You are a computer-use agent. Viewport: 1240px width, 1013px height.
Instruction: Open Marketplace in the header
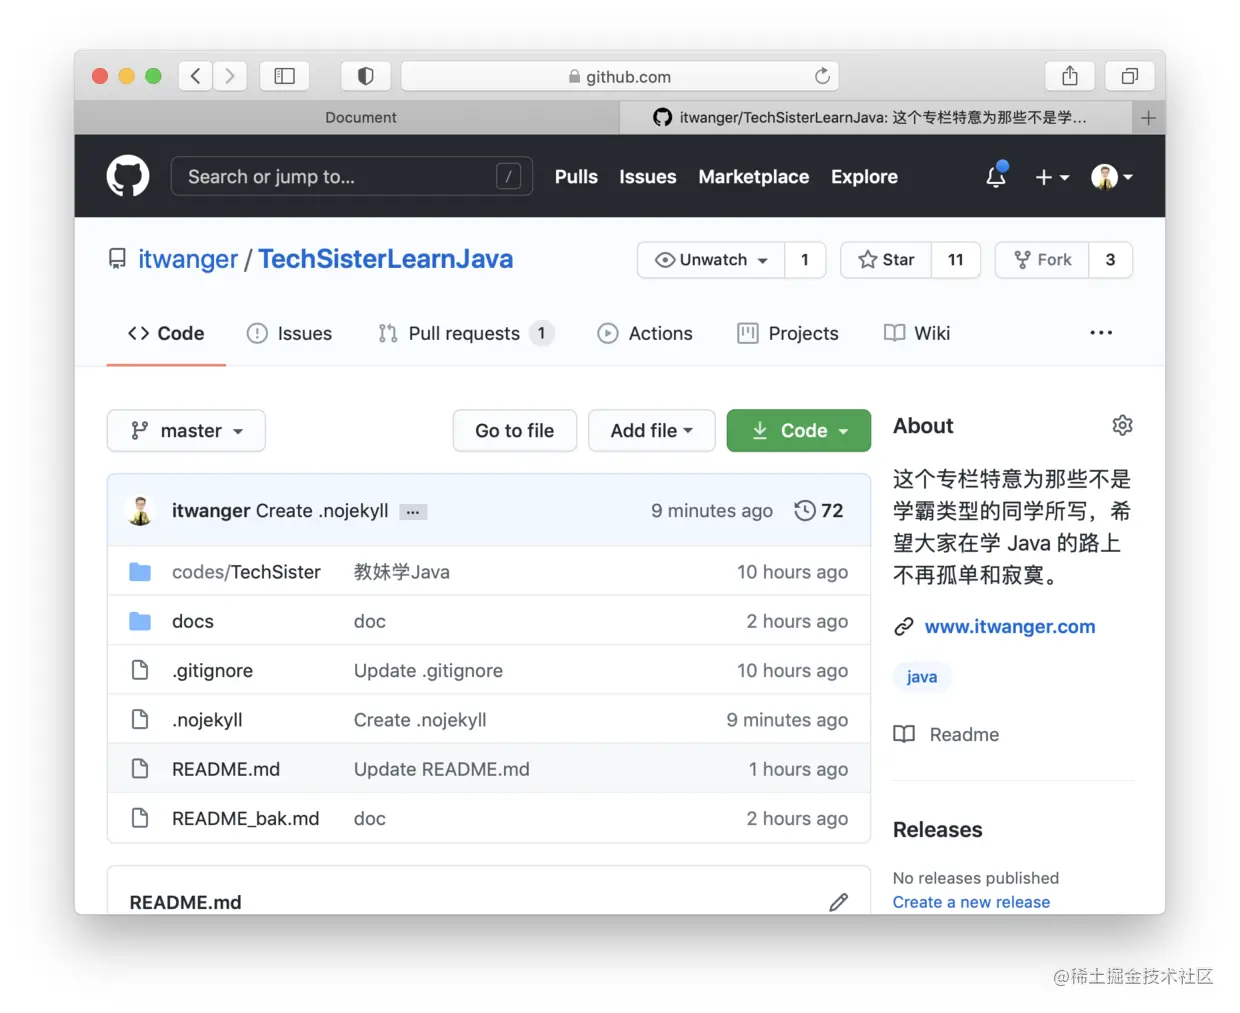pos(754,177)
